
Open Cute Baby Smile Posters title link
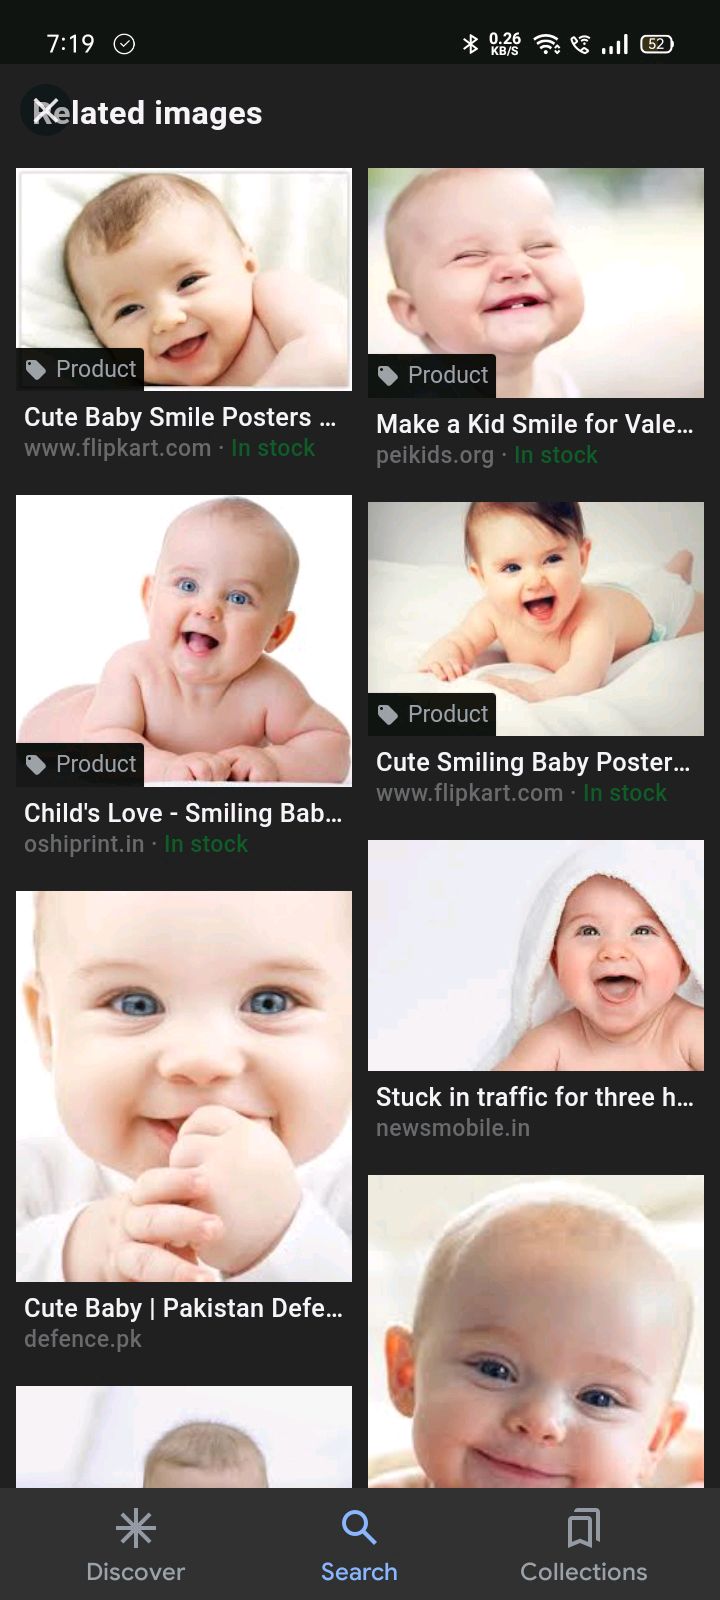click(180, 417)
